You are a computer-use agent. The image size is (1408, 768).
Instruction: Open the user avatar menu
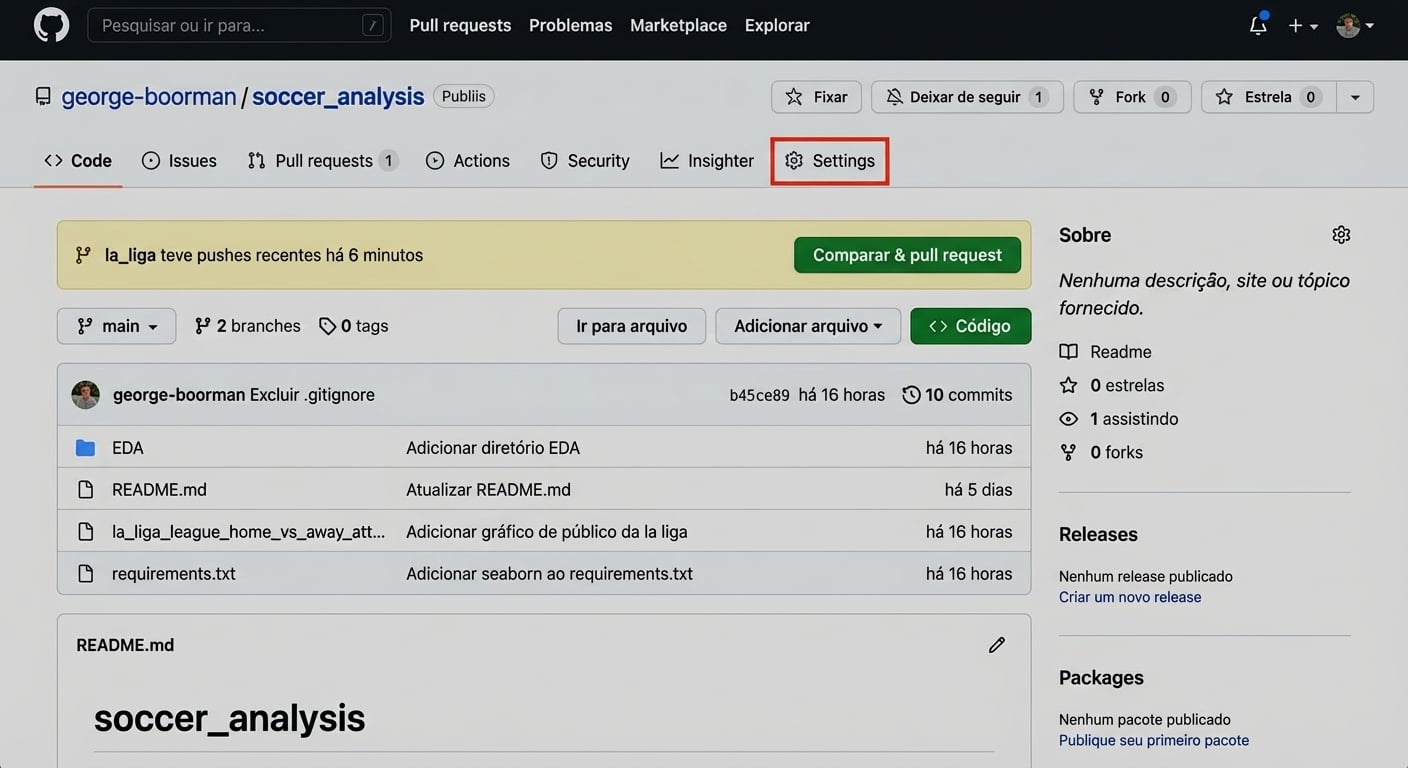coord(1355,25)
